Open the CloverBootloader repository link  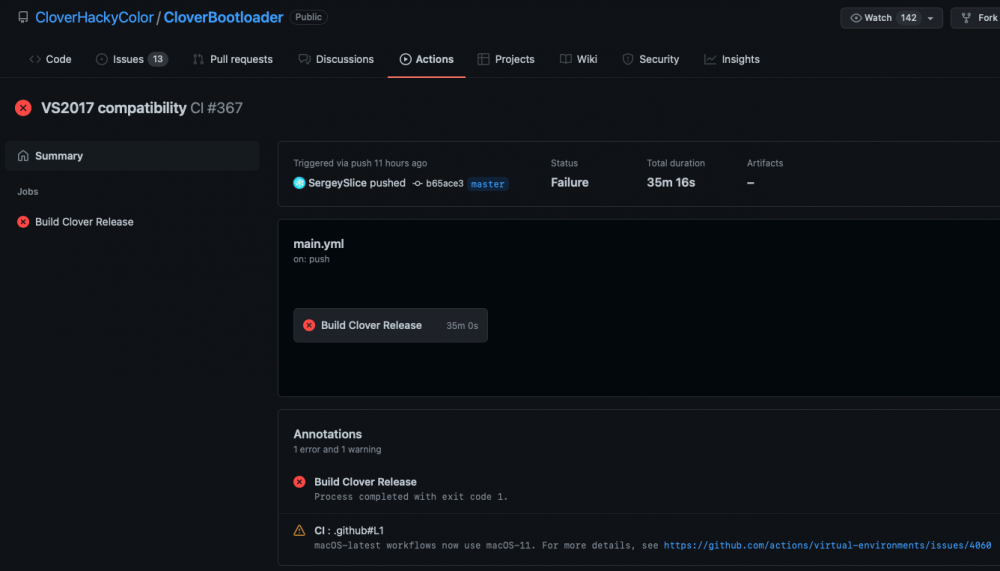[223, 17]
